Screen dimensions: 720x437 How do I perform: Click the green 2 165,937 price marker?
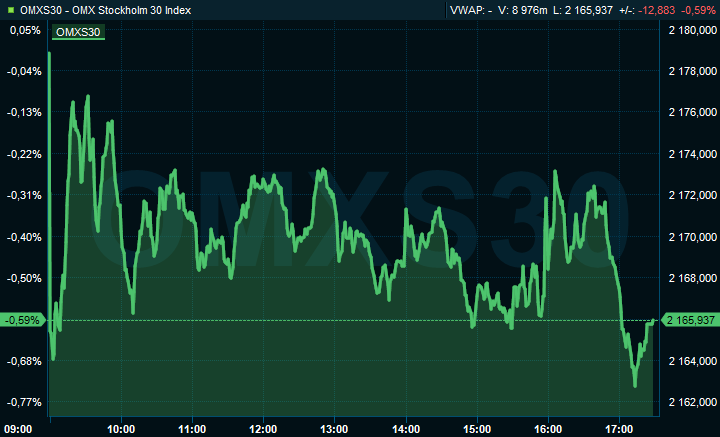(690, 320)
